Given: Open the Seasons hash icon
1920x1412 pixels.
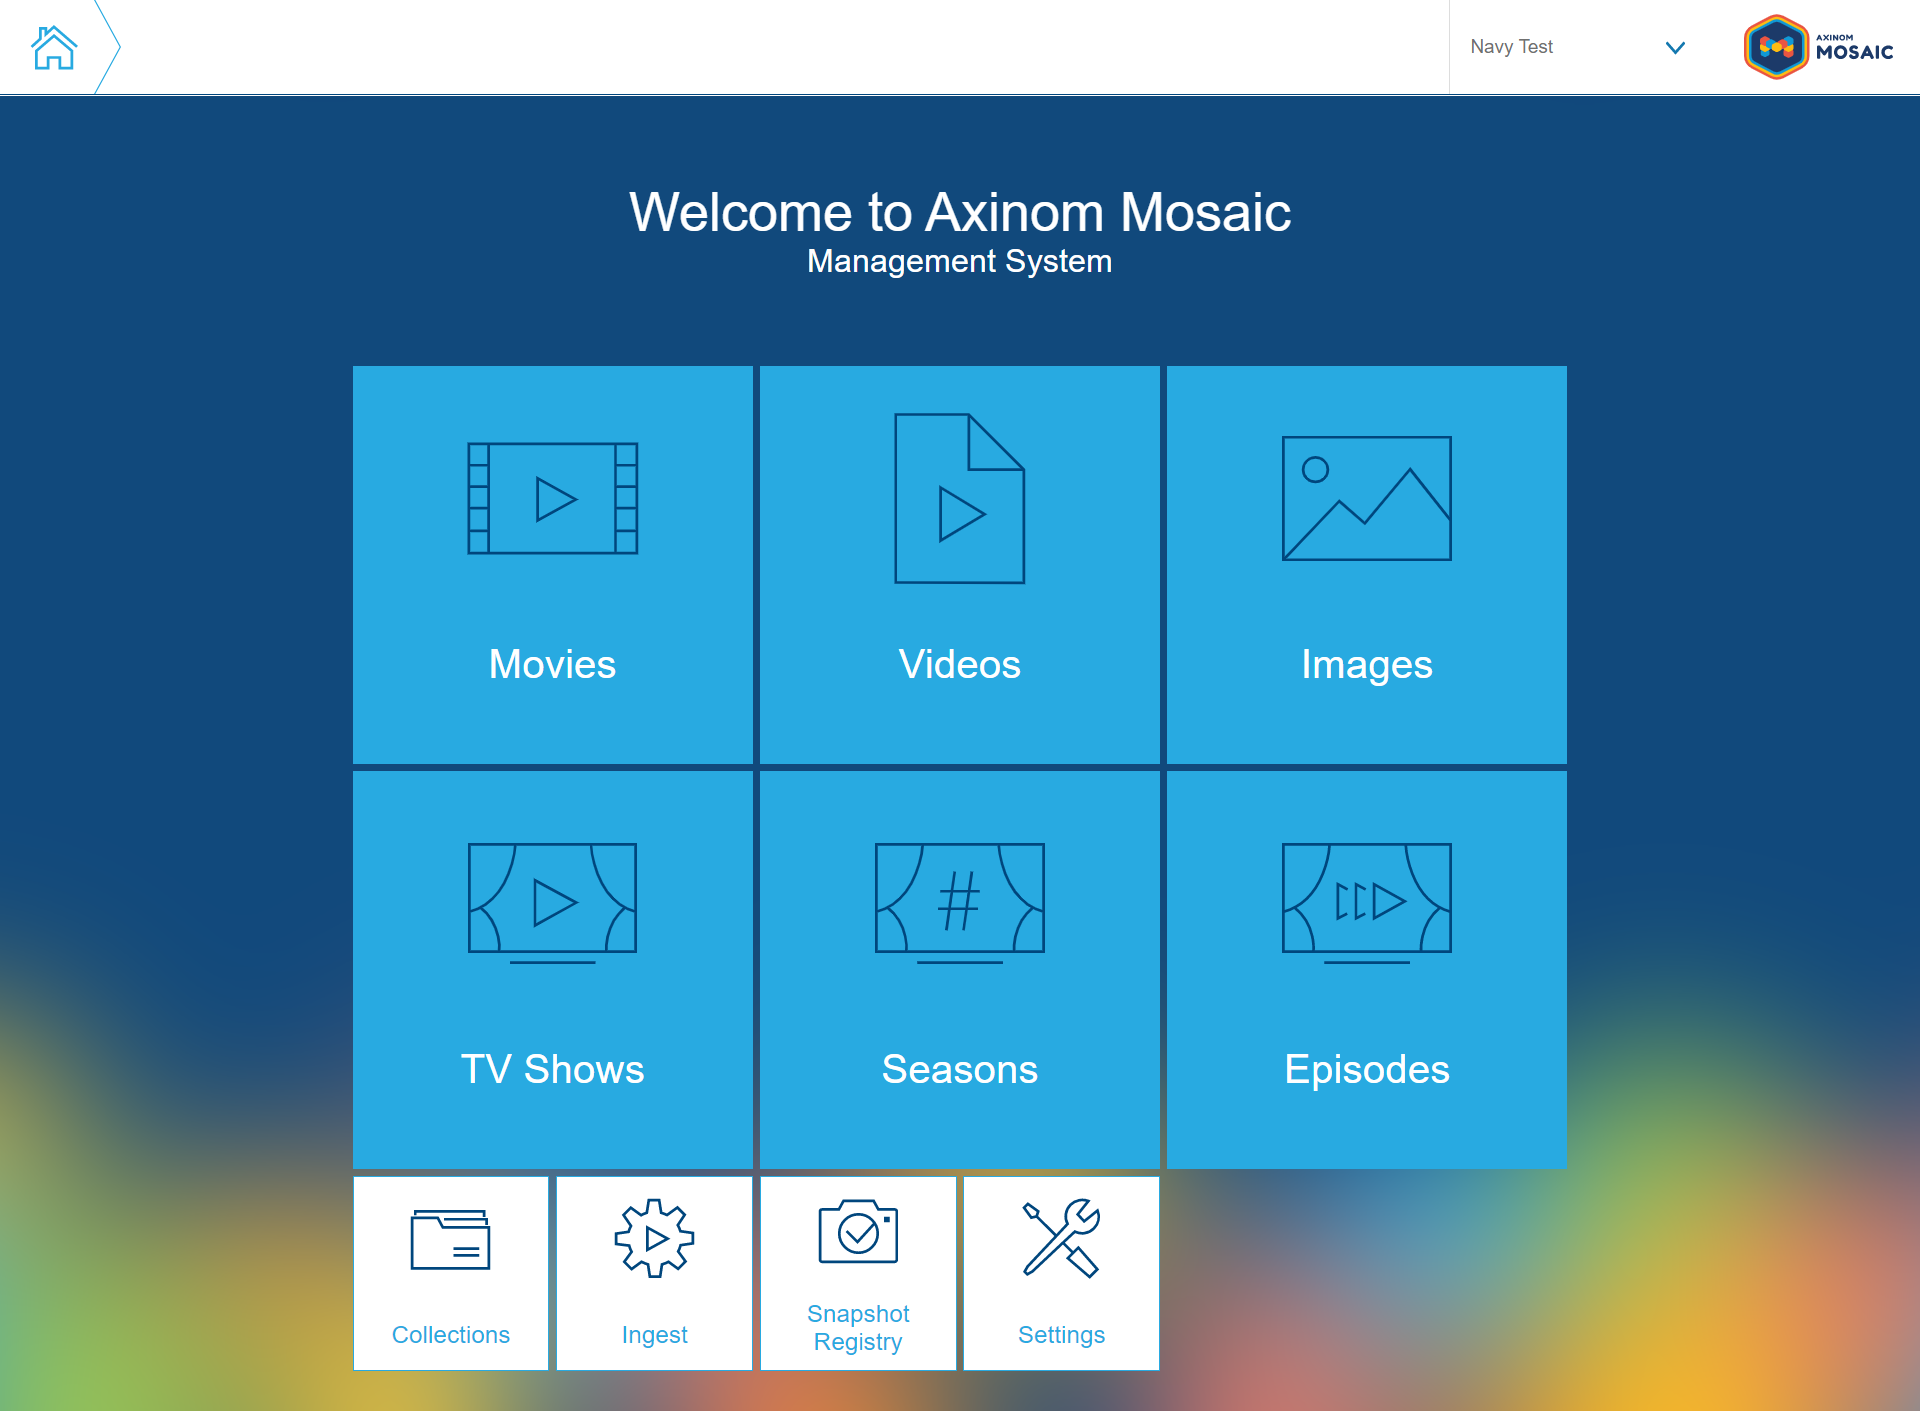Looking at the screenshot, I should coord(959,903).
